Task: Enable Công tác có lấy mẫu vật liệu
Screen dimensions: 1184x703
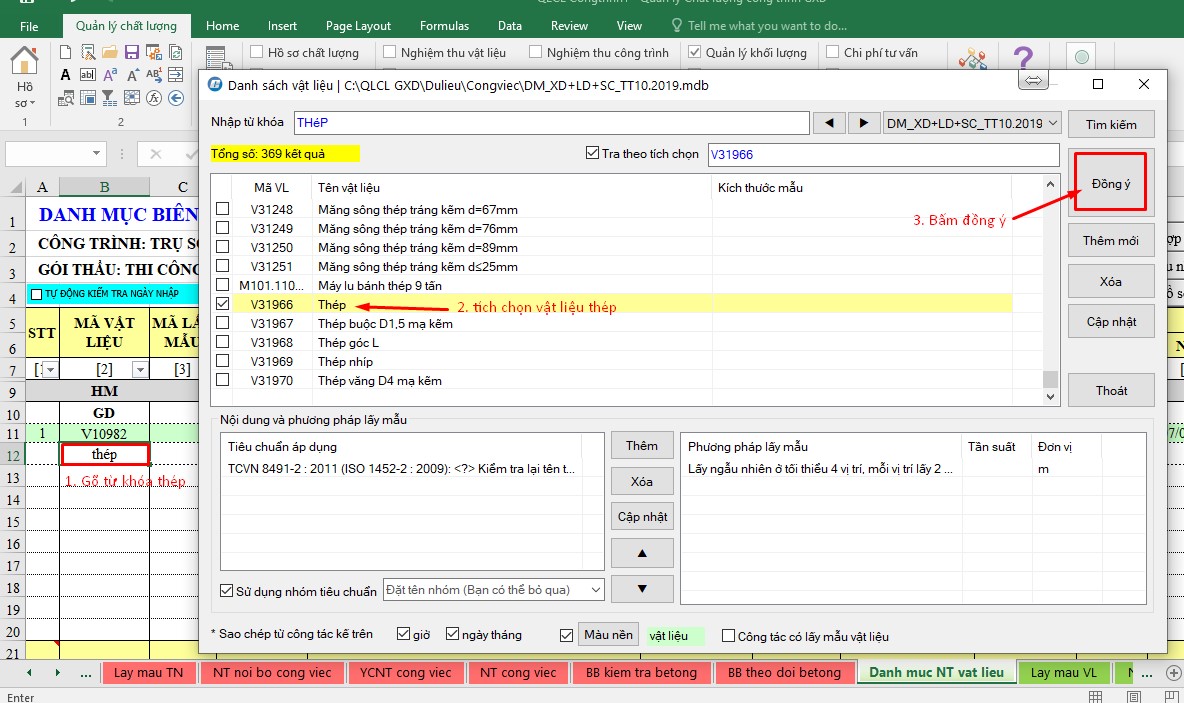Action: click(729, 636)
